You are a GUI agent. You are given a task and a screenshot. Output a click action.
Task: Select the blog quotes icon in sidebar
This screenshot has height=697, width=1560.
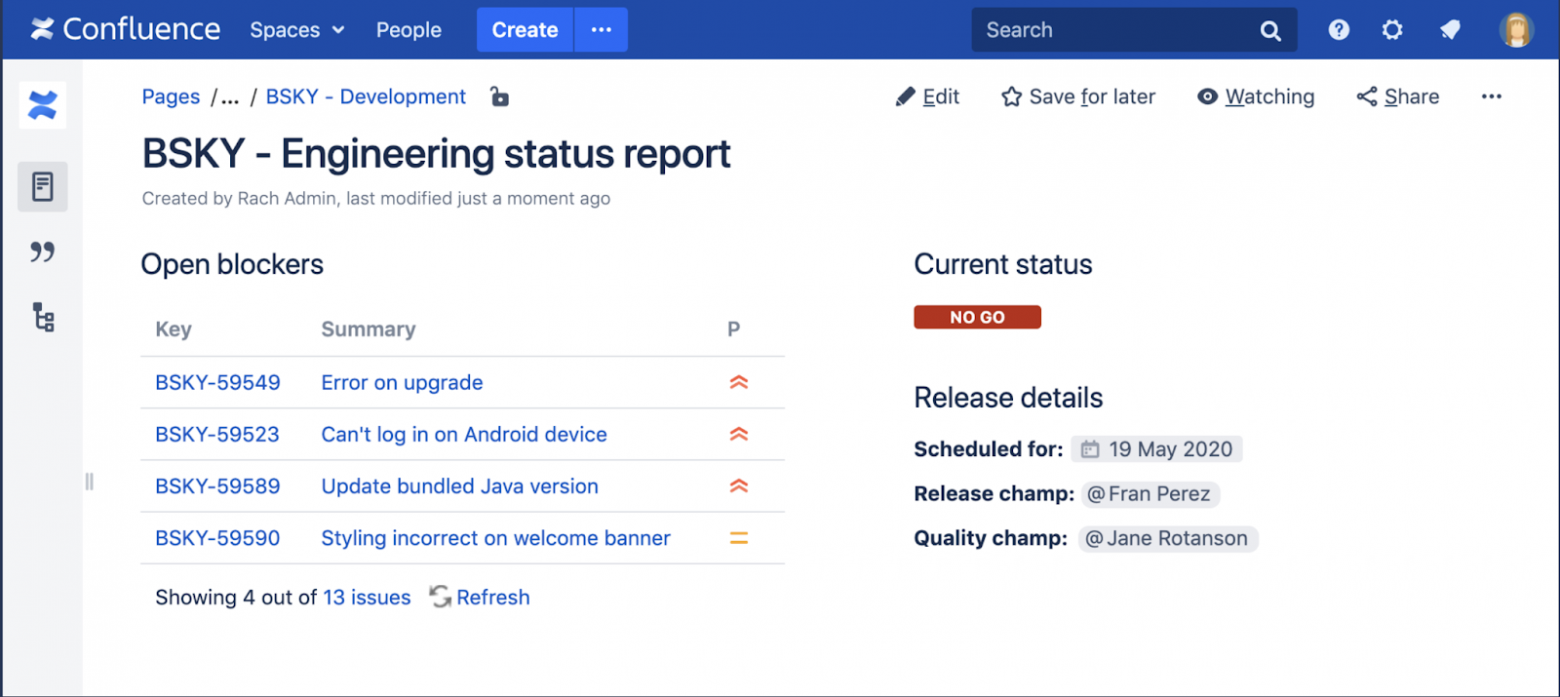point(42,252)
